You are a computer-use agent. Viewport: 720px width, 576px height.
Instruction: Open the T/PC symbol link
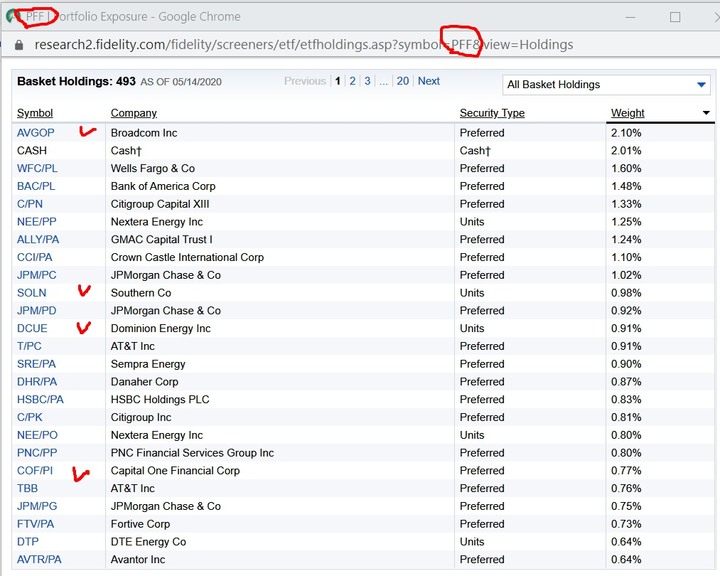[29, 346]
